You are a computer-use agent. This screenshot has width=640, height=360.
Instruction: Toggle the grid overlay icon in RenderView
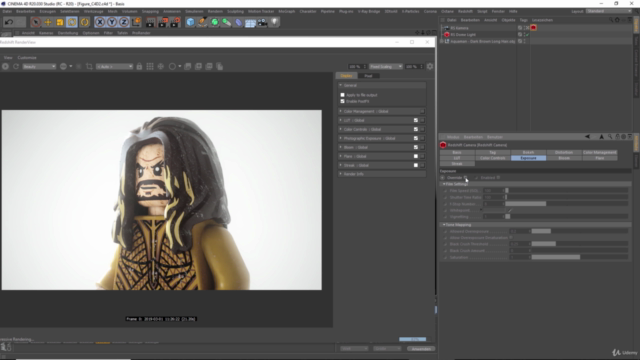(x=150, y=66)
